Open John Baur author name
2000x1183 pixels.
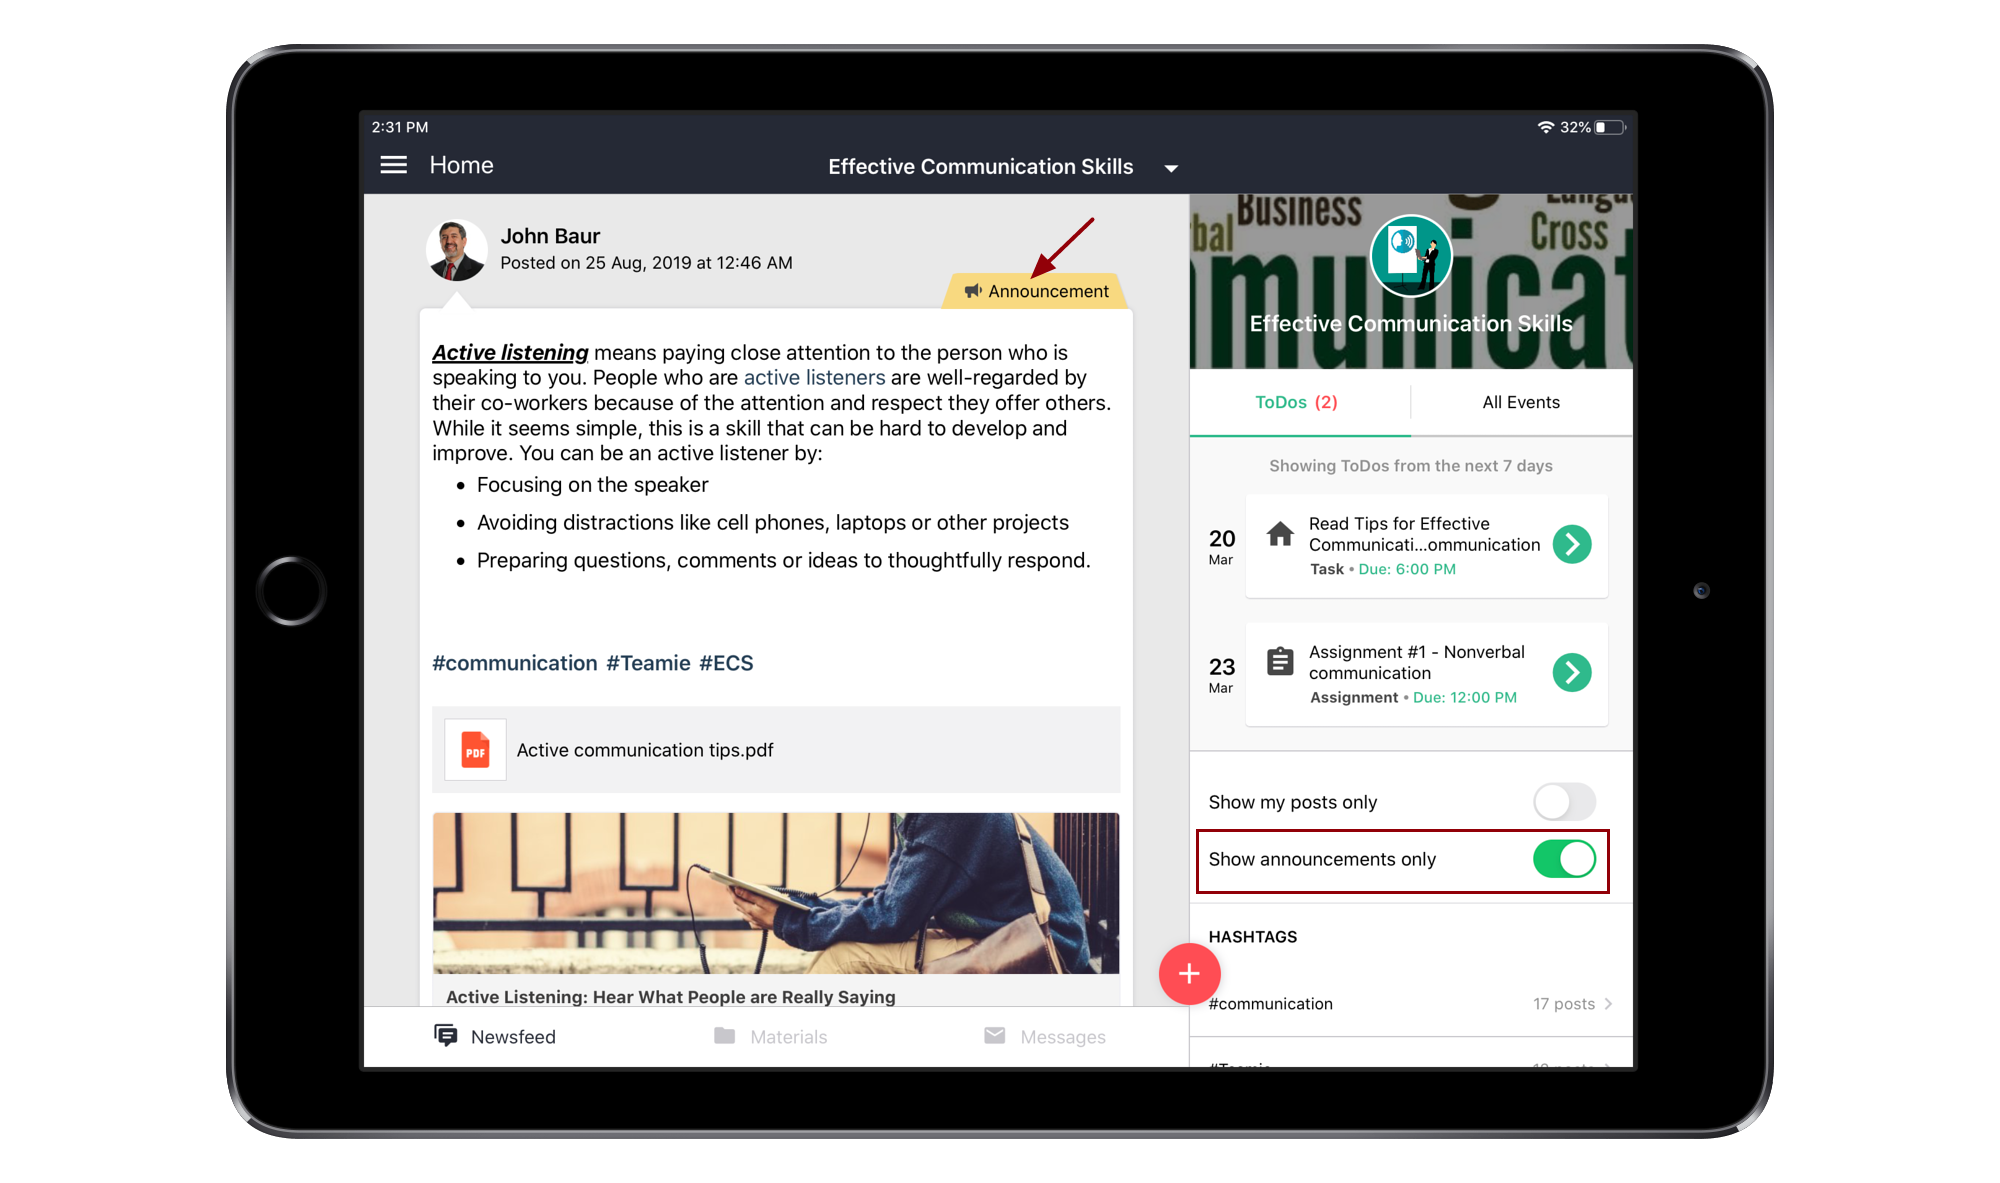(x=550, y=236)
